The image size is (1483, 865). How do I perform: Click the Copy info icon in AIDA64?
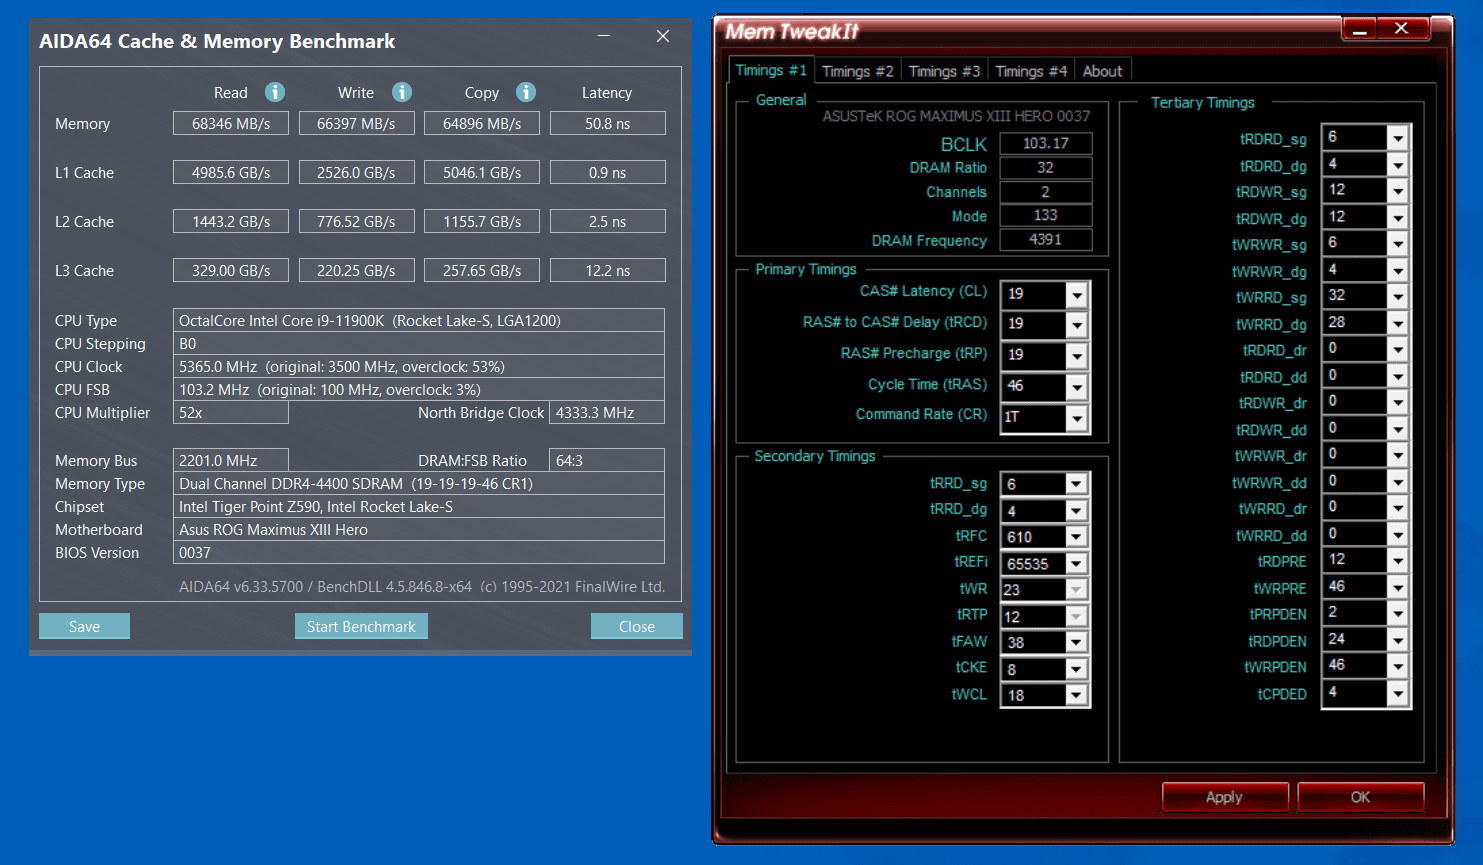[x=526, y=92]
